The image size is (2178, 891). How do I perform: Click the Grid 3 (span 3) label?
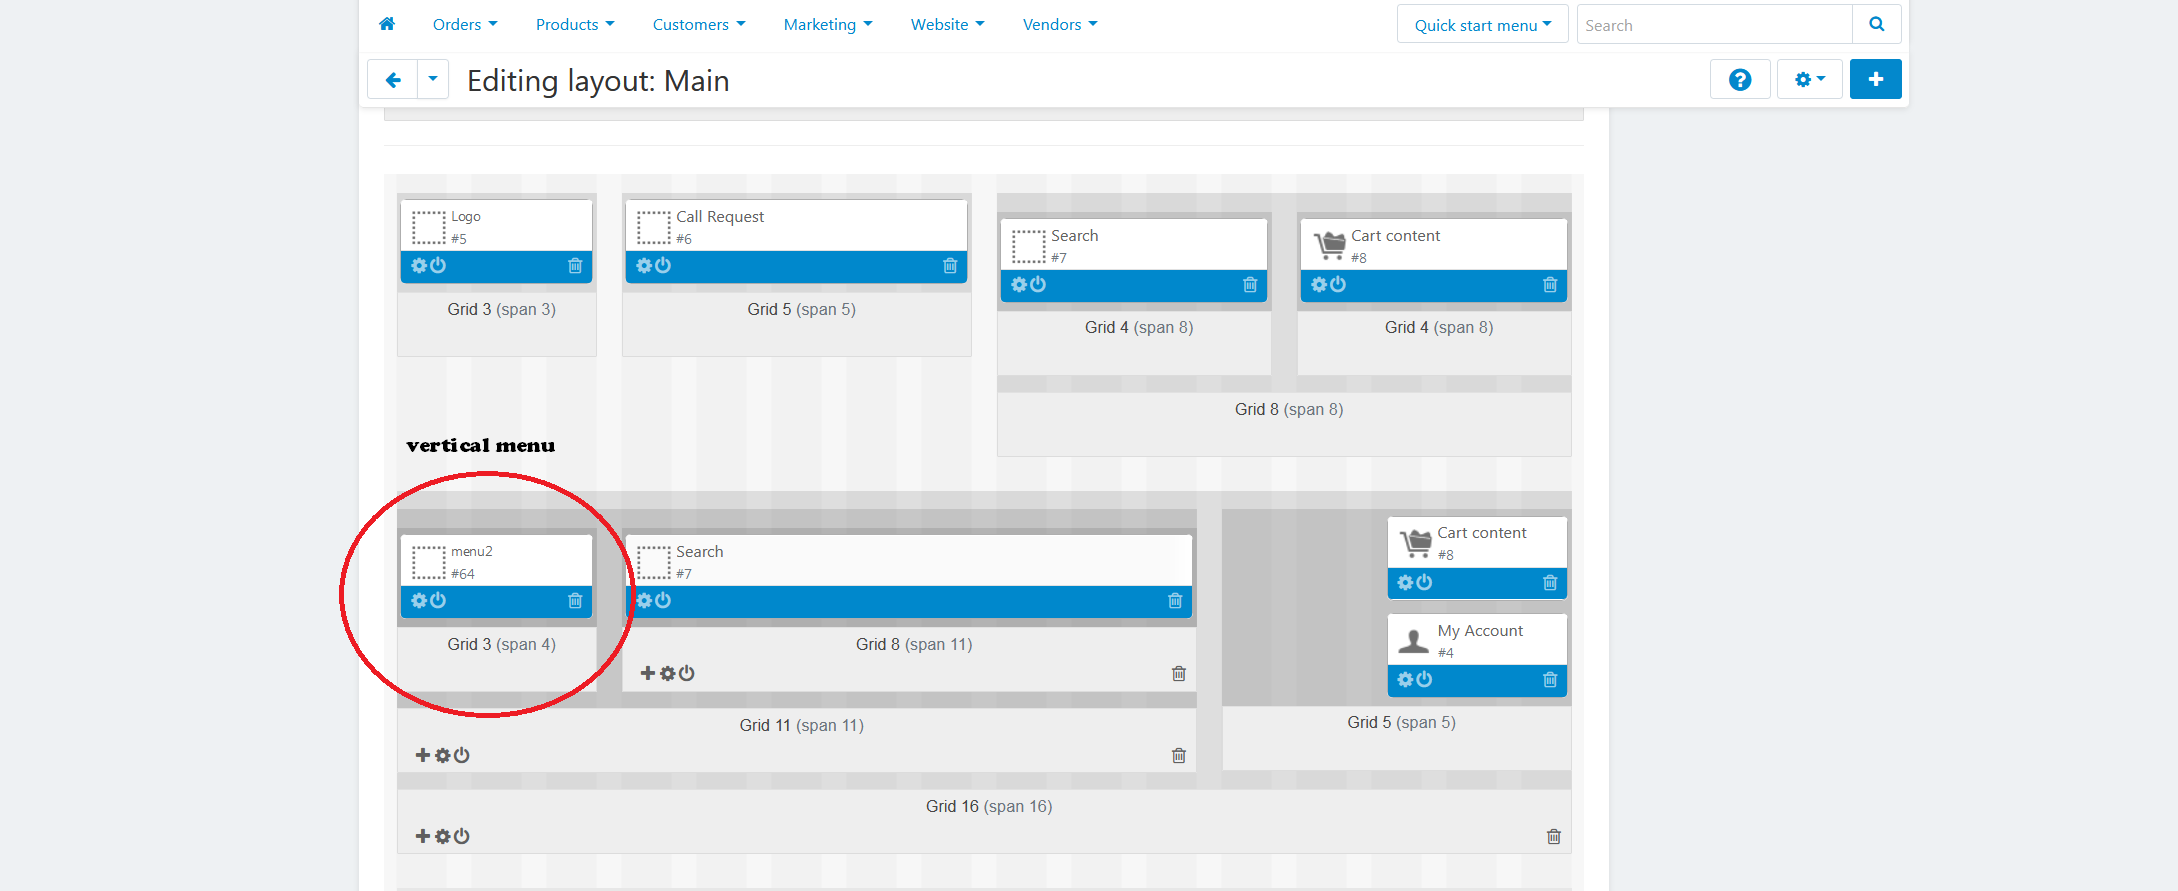pyautogui.click(x=501, y=310)
